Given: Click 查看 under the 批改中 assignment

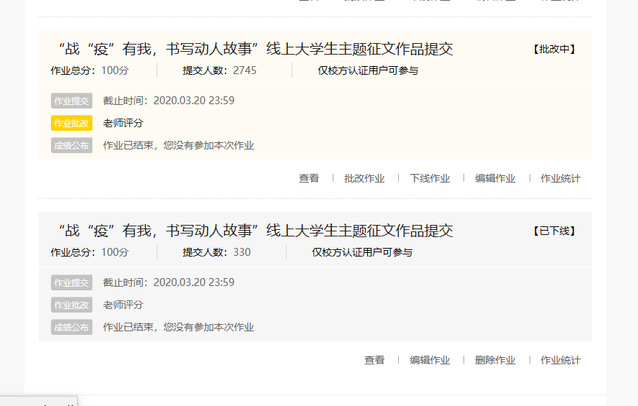Looking at the screenshot, I should coord(309,178).
